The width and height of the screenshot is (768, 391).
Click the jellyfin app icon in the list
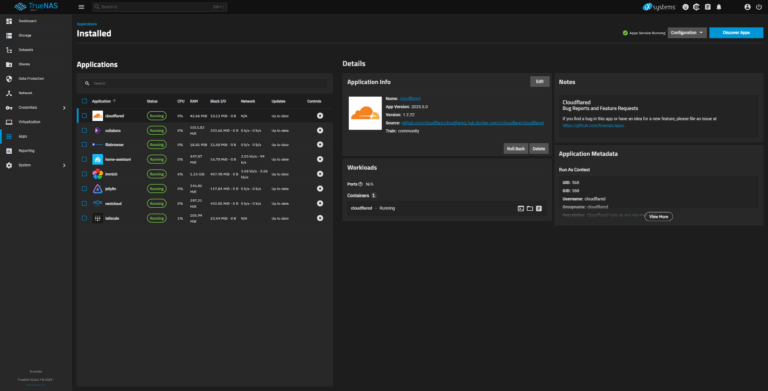click(97, 189)
